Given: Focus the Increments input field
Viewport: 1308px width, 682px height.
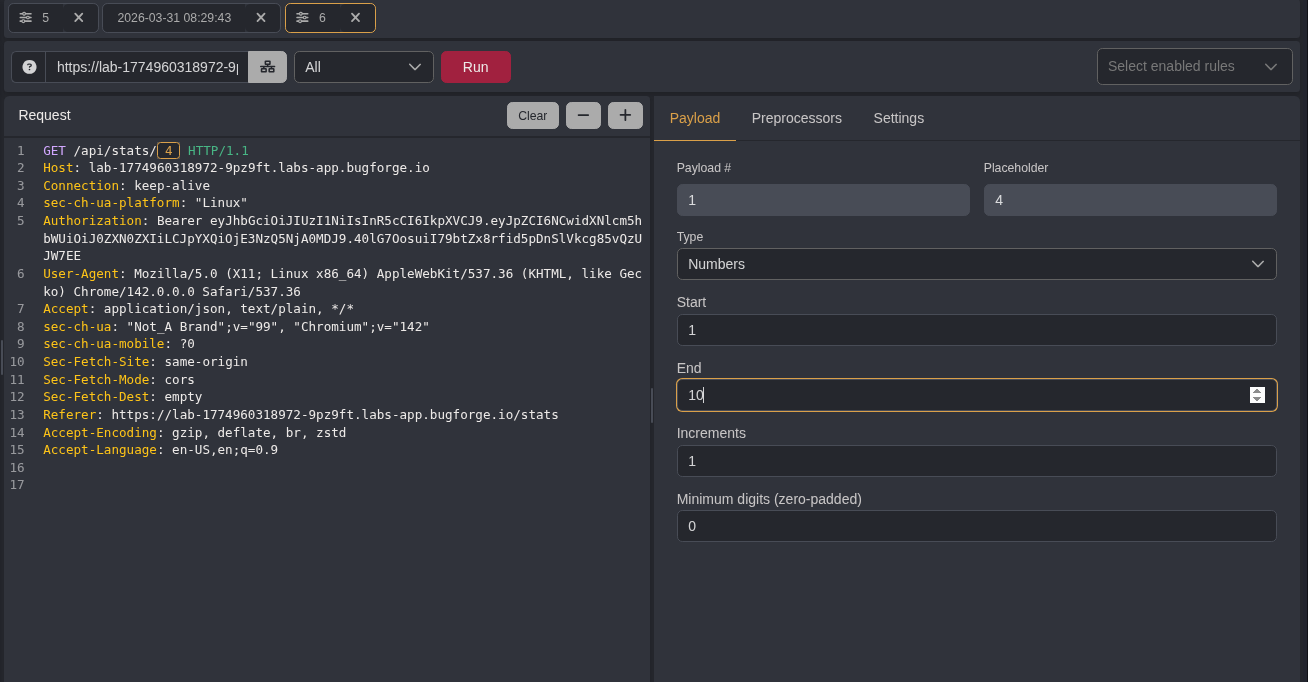Looking at the screenshot, I should point(976,461).
